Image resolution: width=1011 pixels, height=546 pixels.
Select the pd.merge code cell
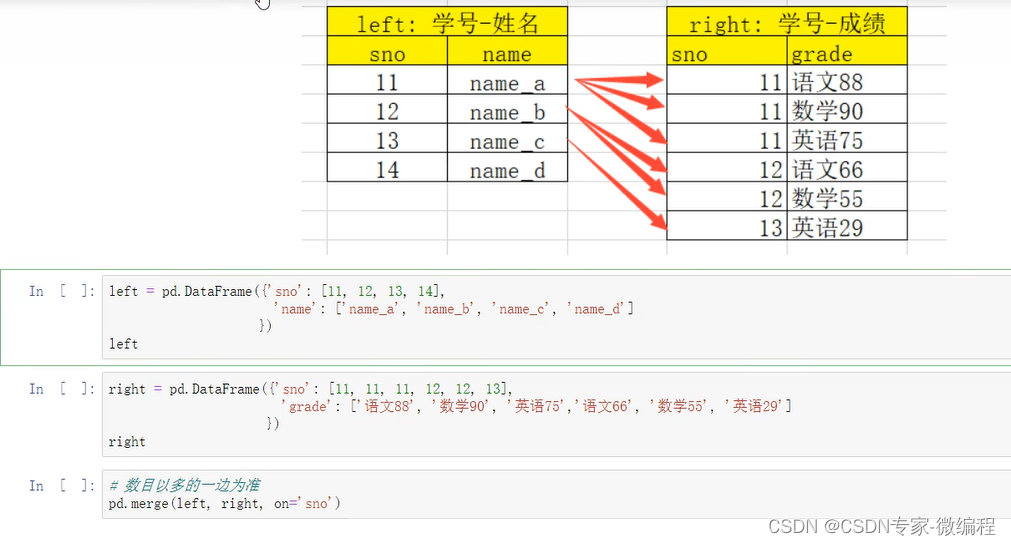point(556,494)
